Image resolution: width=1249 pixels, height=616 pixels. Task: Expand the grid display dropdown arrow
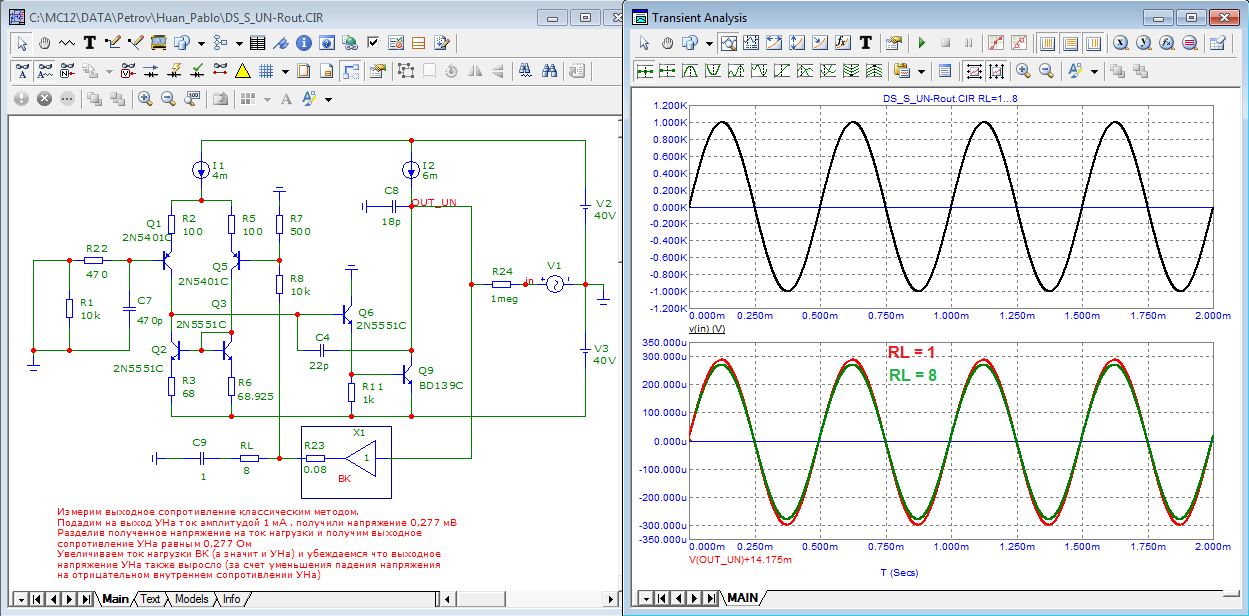285,71
